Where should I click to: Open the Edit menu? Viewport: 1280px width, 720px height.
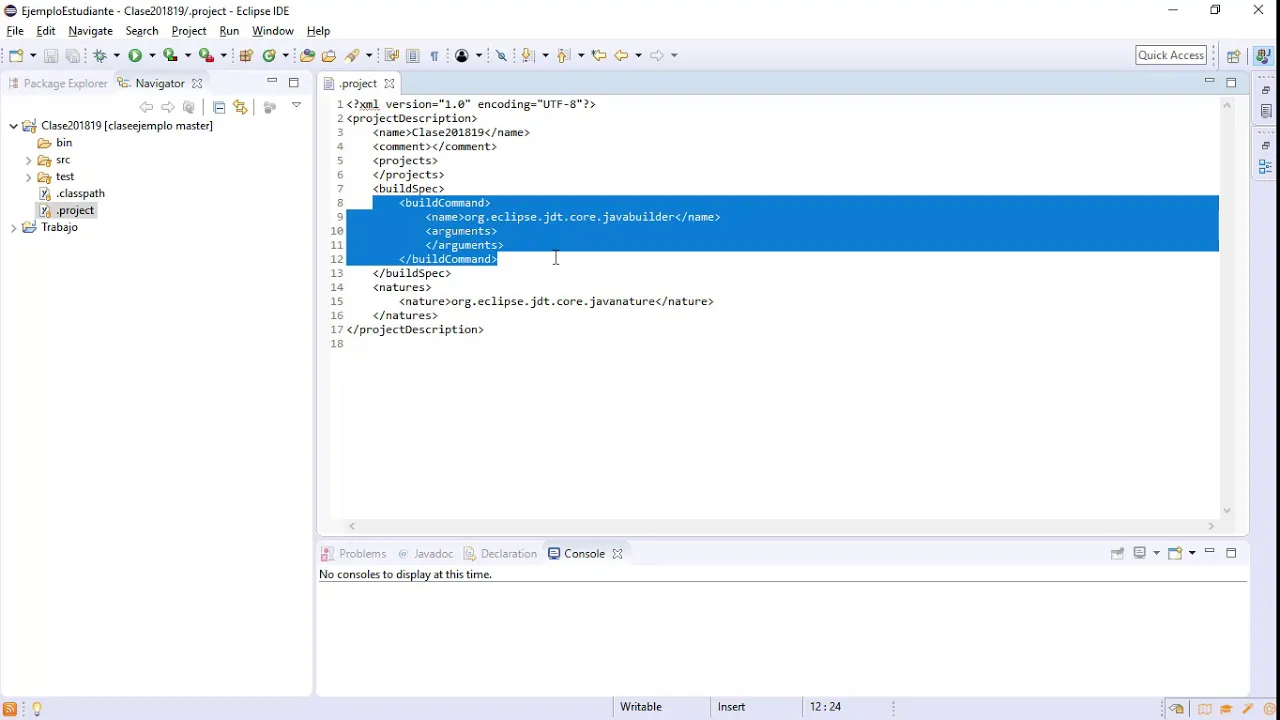(46, 31)
